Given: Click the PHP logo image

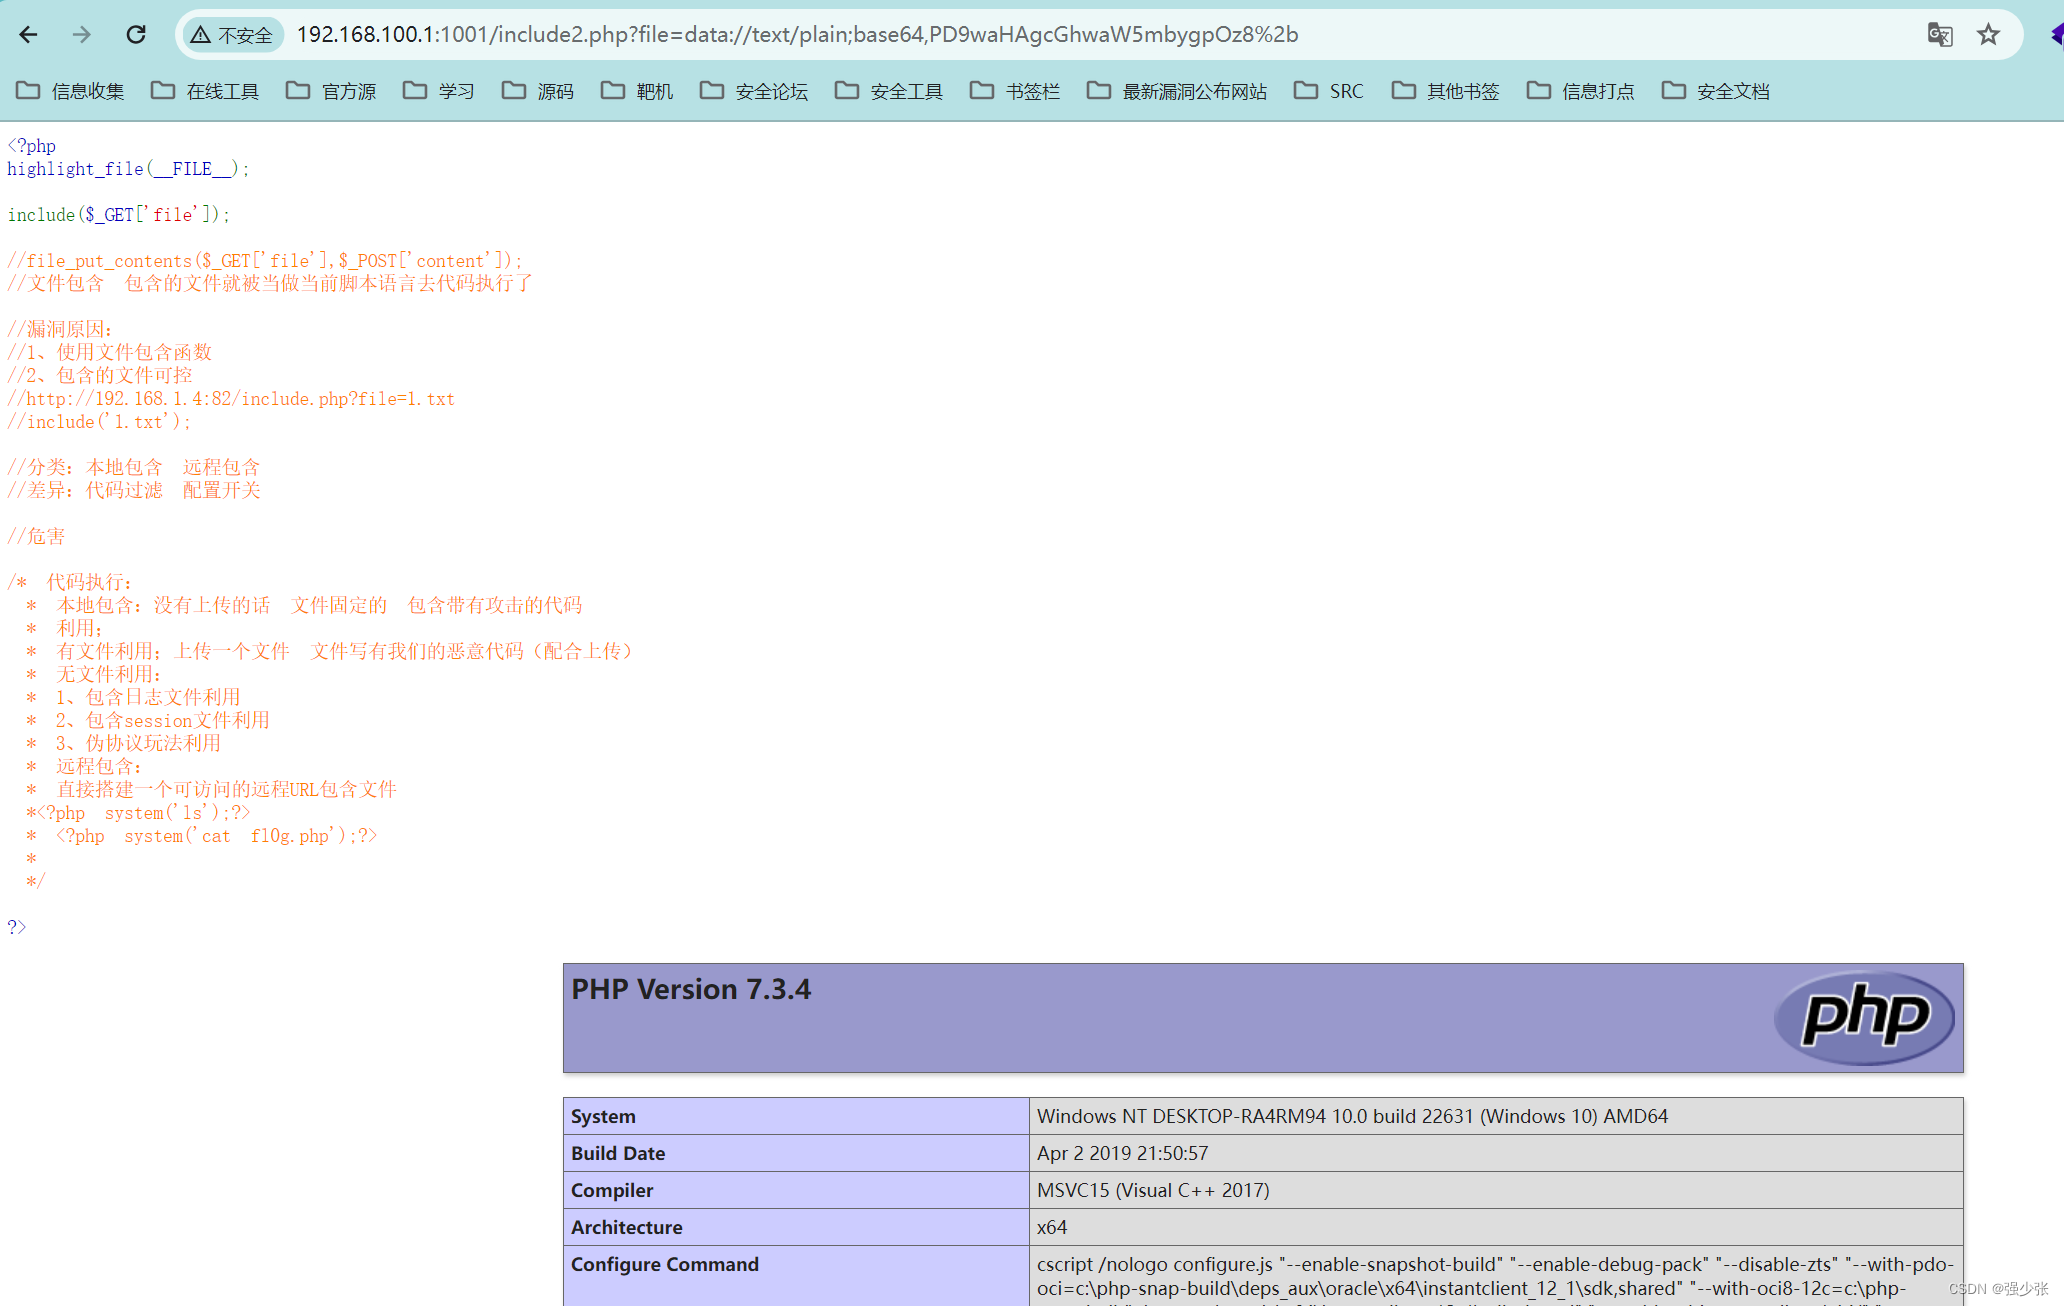Looking at the screenshot, I should click(x=1864, y=1017).
